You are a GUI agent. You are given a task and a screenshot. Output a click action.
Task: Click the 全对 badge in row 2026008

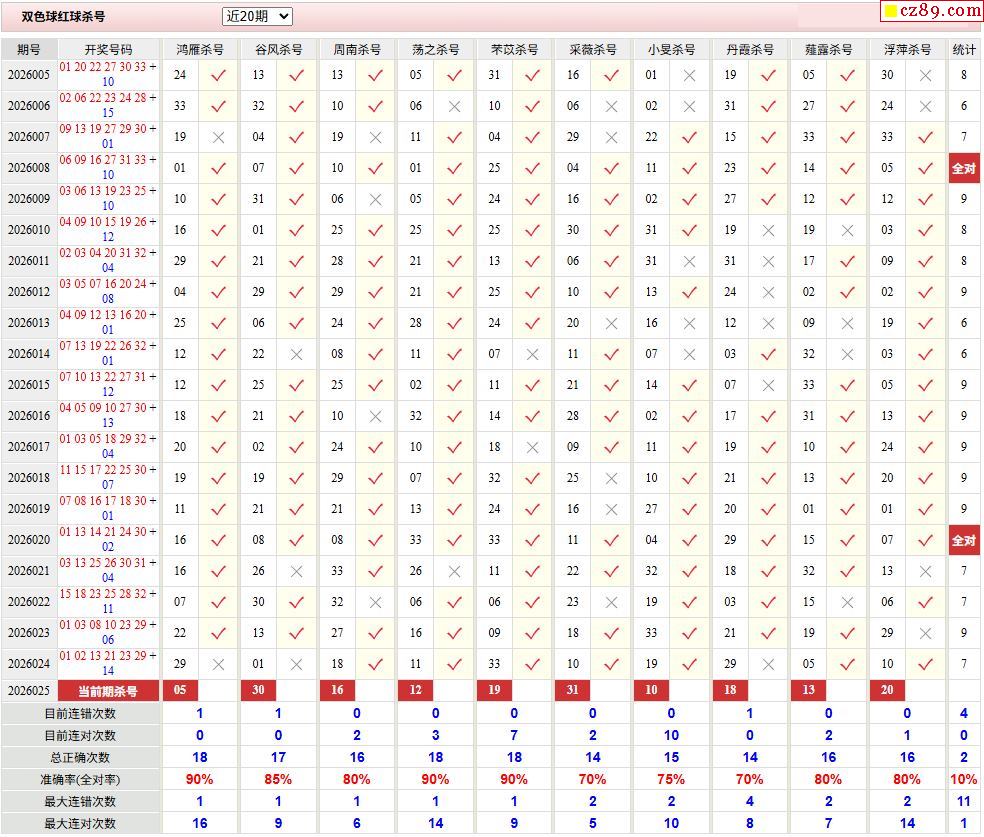click(x=964, y=168)
